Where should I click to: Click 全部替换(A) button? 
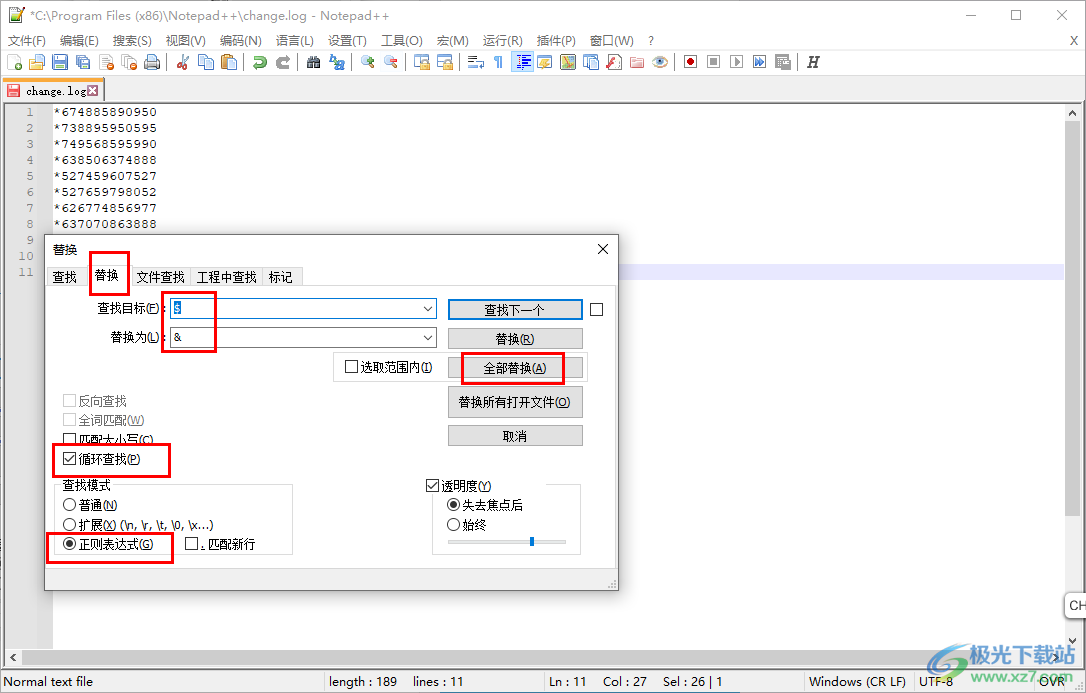(x=515, y=368)
